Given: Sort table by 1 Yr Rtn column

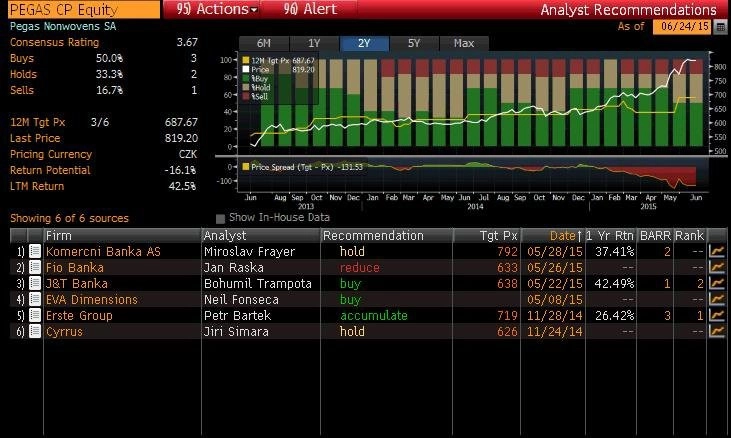Looking at the screenshot, I should (x=610, y=235).
